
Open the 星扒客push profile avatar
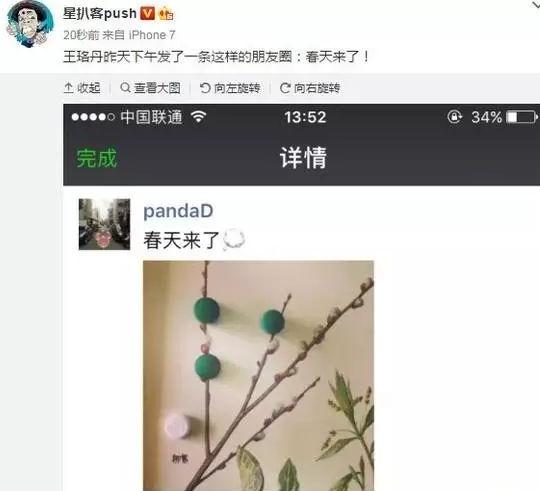(30, 23)
